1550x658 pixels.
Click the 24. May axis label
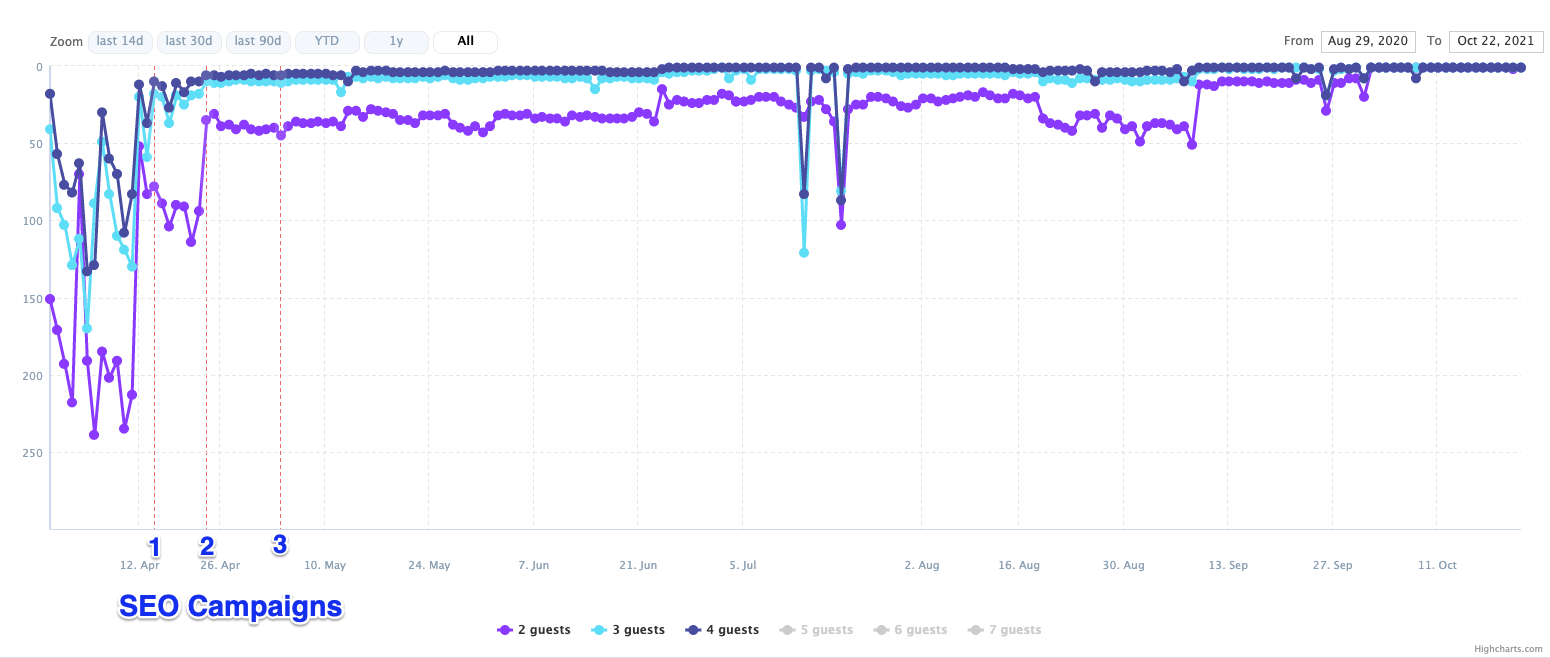coord(429,566)
